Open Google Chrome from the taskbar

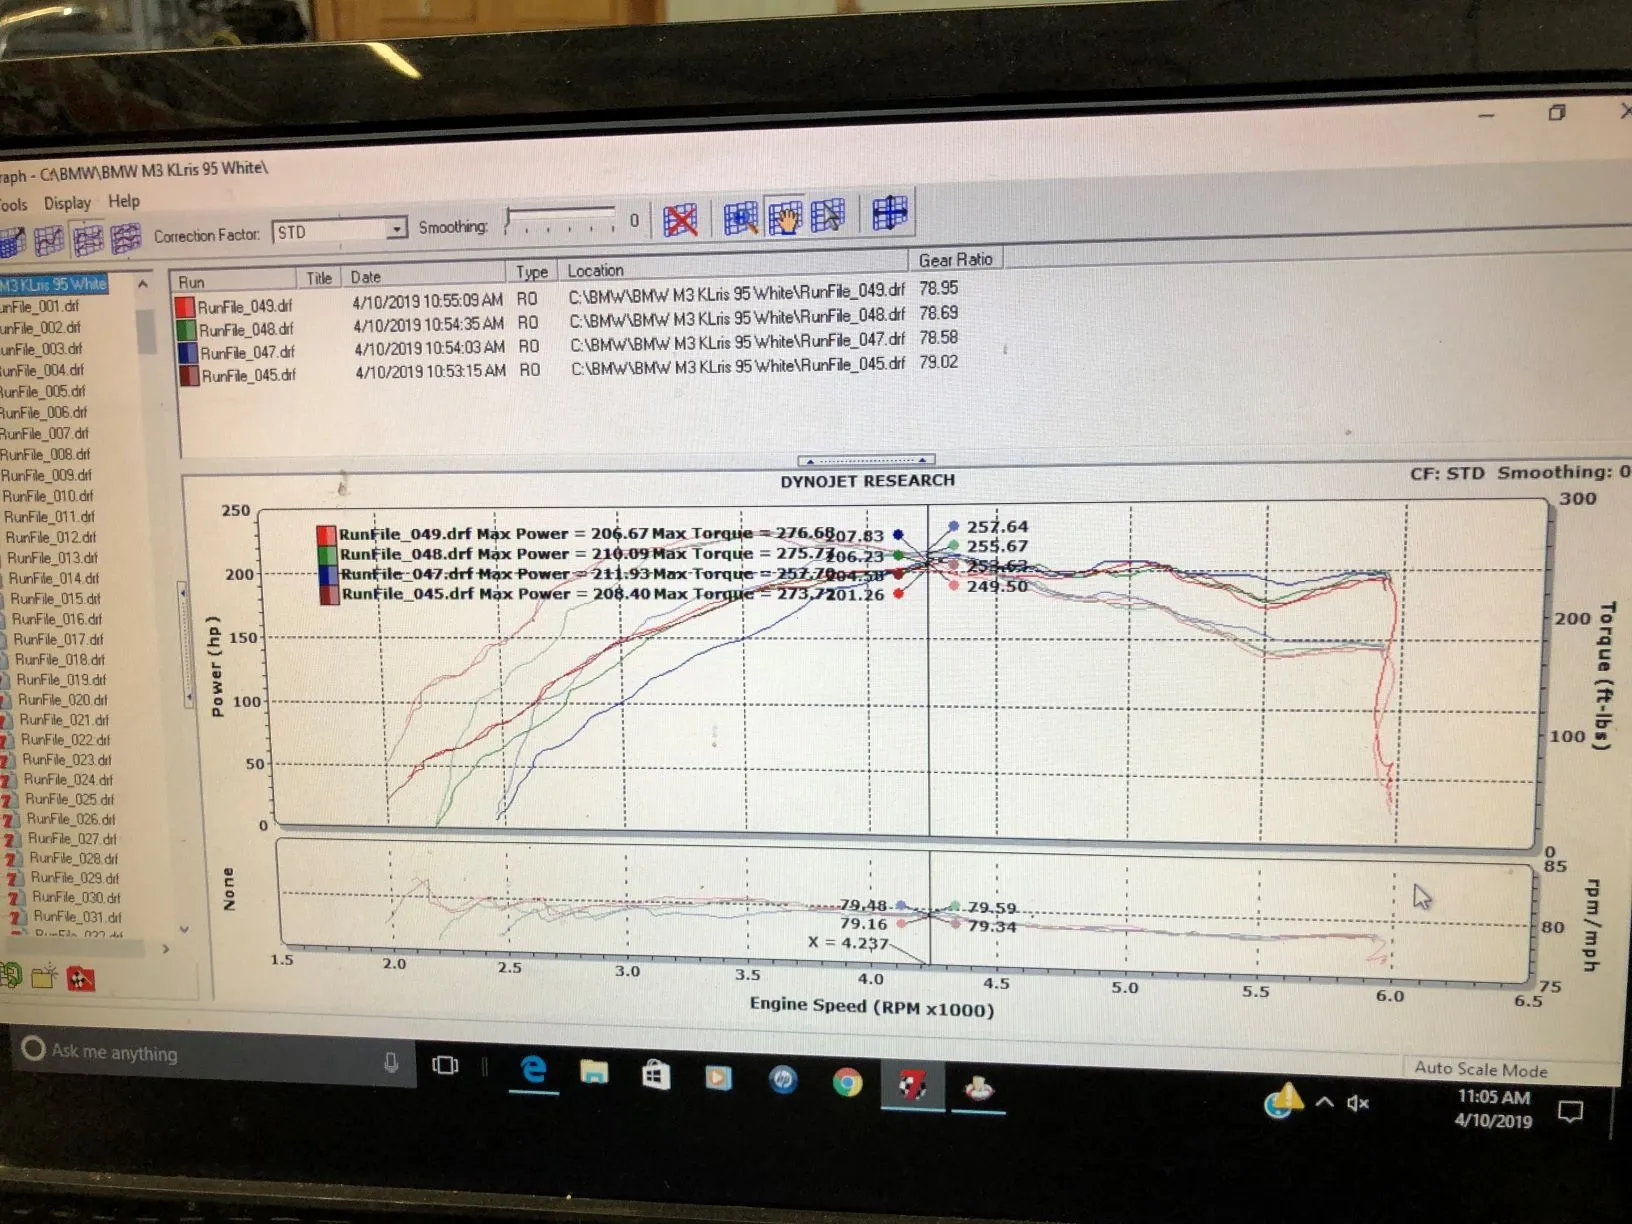(847, 1082)
